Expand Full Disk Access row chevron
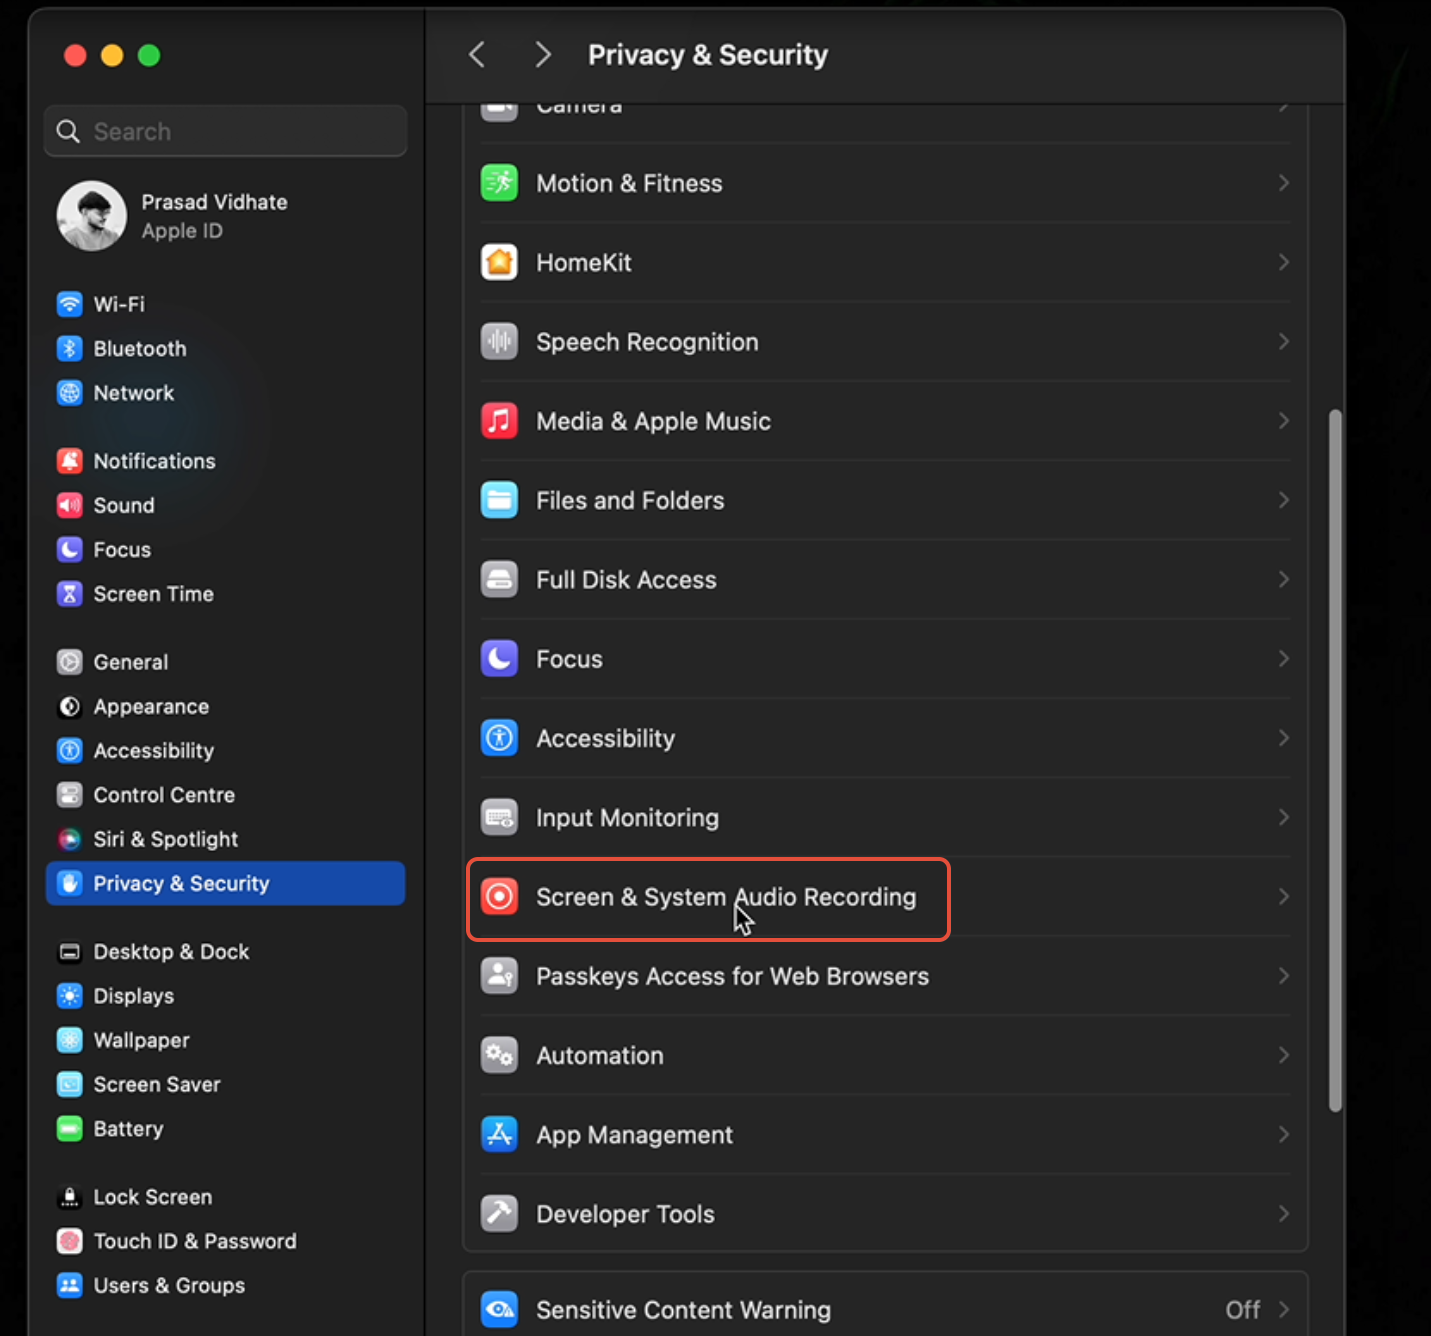Viewport: 1431px width, 1336px height. pyautogui.click(x=1283, y=580)
